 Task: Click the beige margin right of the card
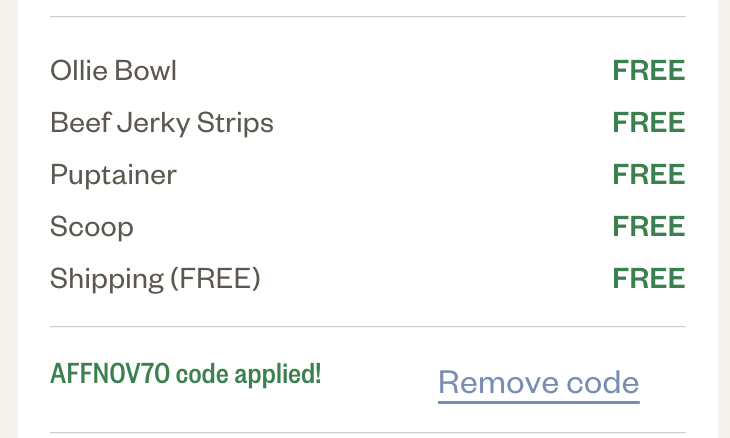(x=724, y=219)
